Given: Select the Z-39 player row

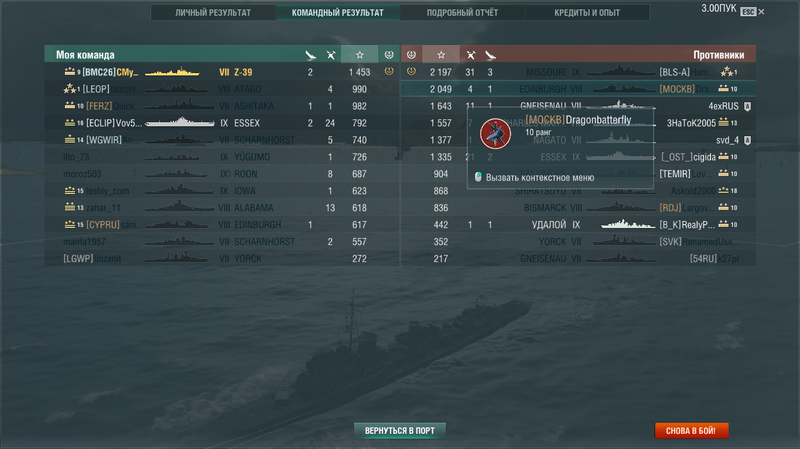Looking at the screenshot, I should coord(222,72).
